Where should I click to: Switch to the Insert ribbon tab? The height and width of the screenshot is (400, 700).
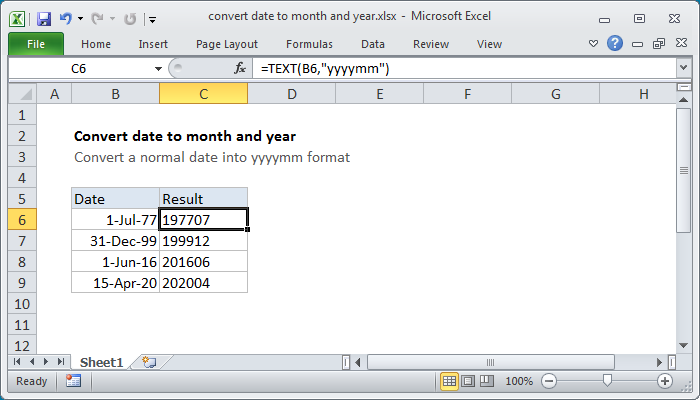(153, 44)
